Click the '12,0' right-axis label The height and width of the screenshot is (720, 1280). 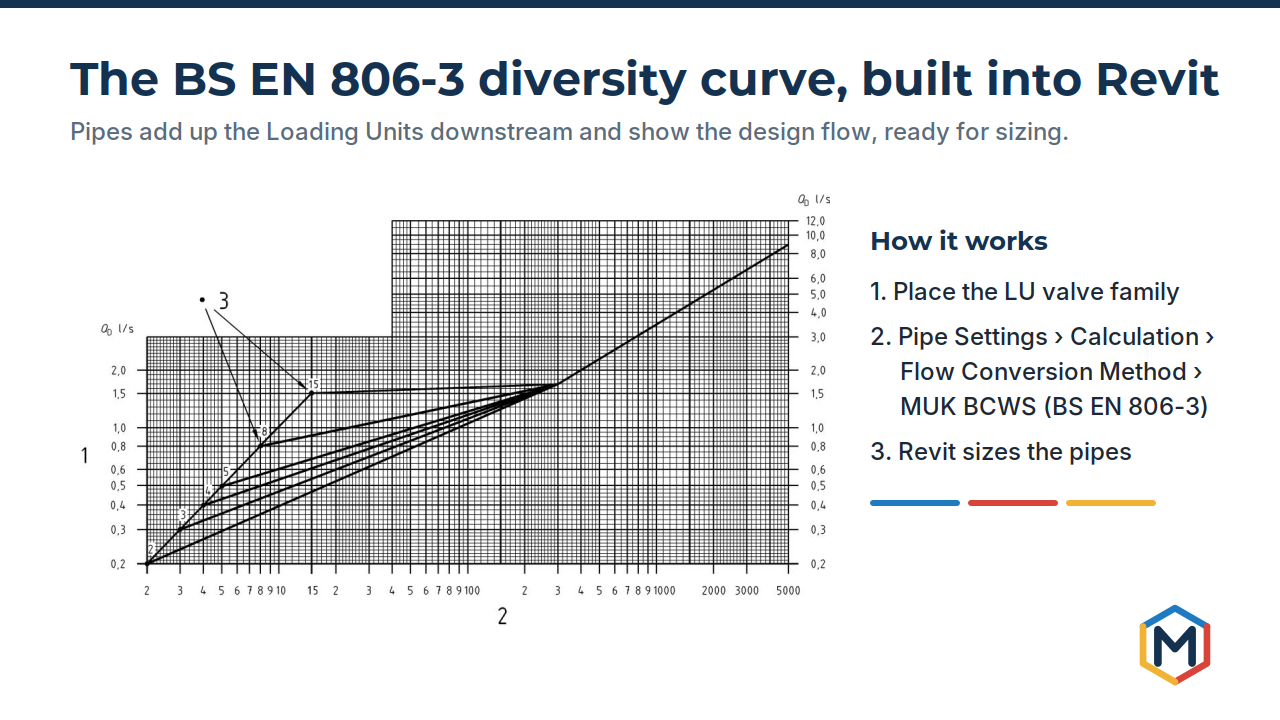tap(817, 221)
